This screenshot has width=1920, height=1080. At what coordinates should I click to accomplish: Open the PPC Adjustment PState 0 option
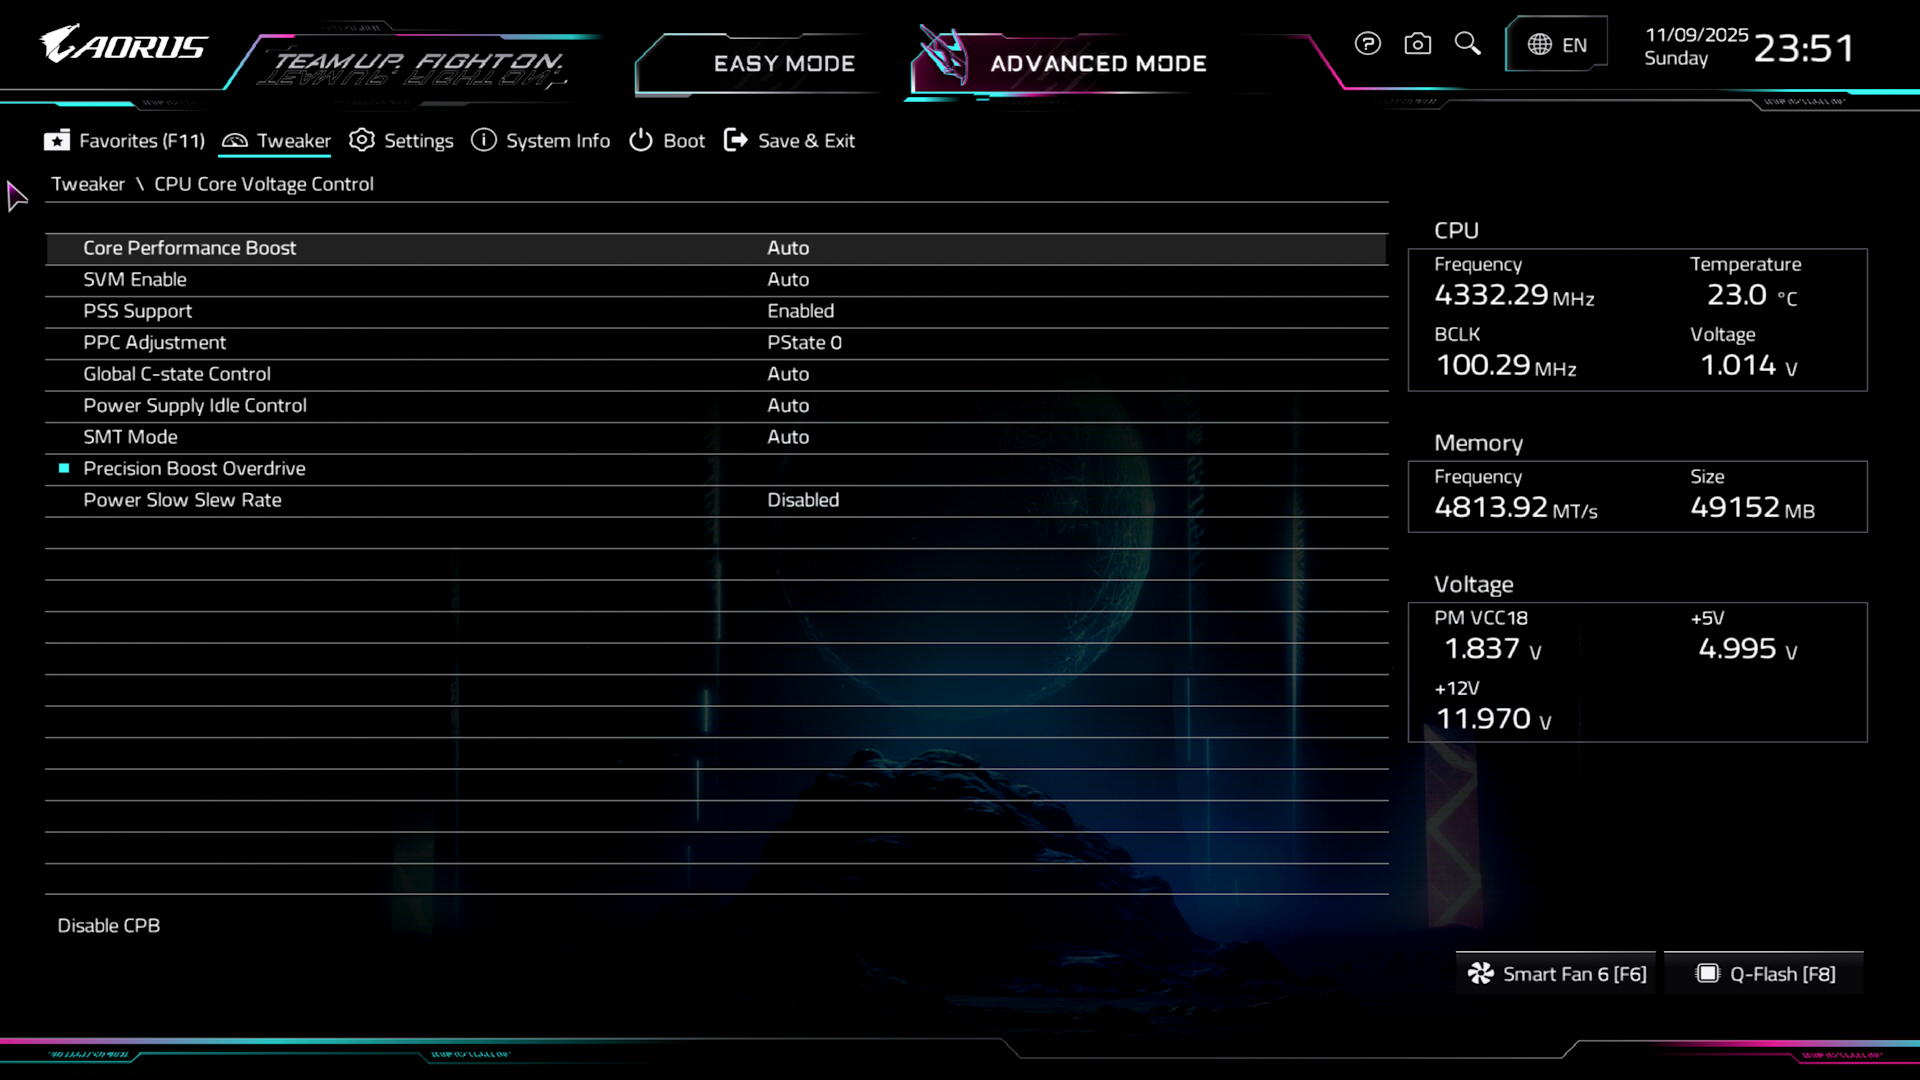click(804, 343)
